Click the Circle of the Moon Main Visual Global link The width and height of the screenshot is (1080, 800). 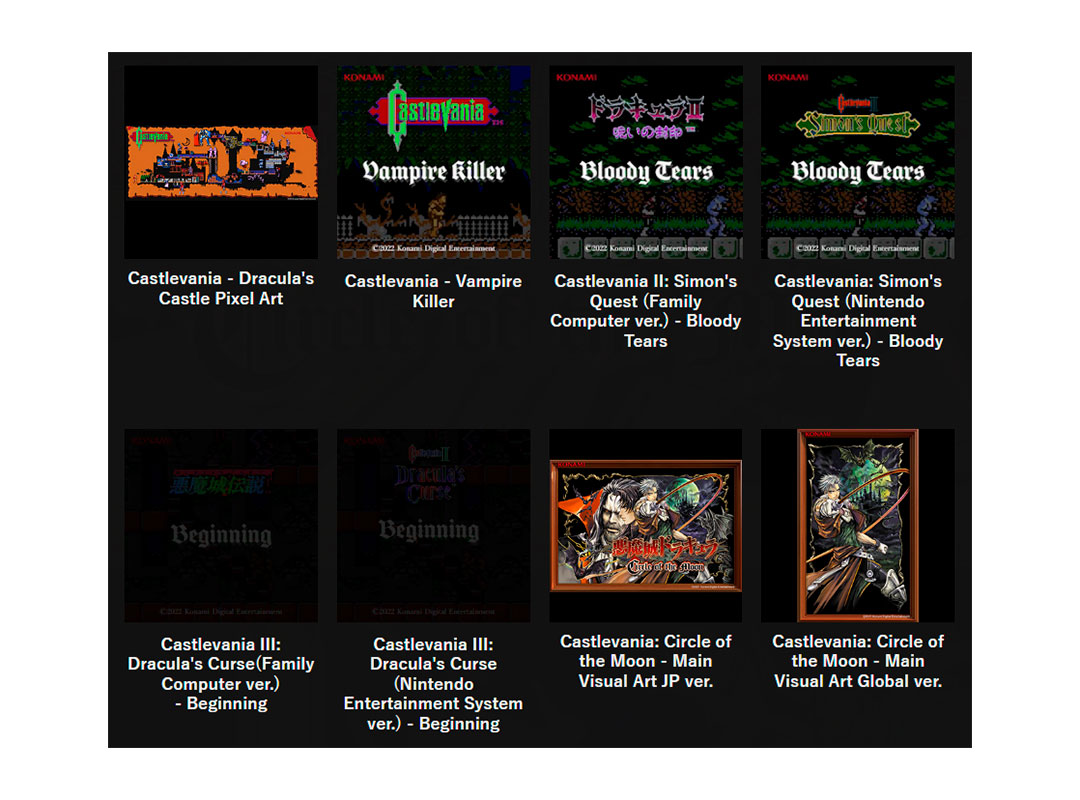click(x=858, y=661)
